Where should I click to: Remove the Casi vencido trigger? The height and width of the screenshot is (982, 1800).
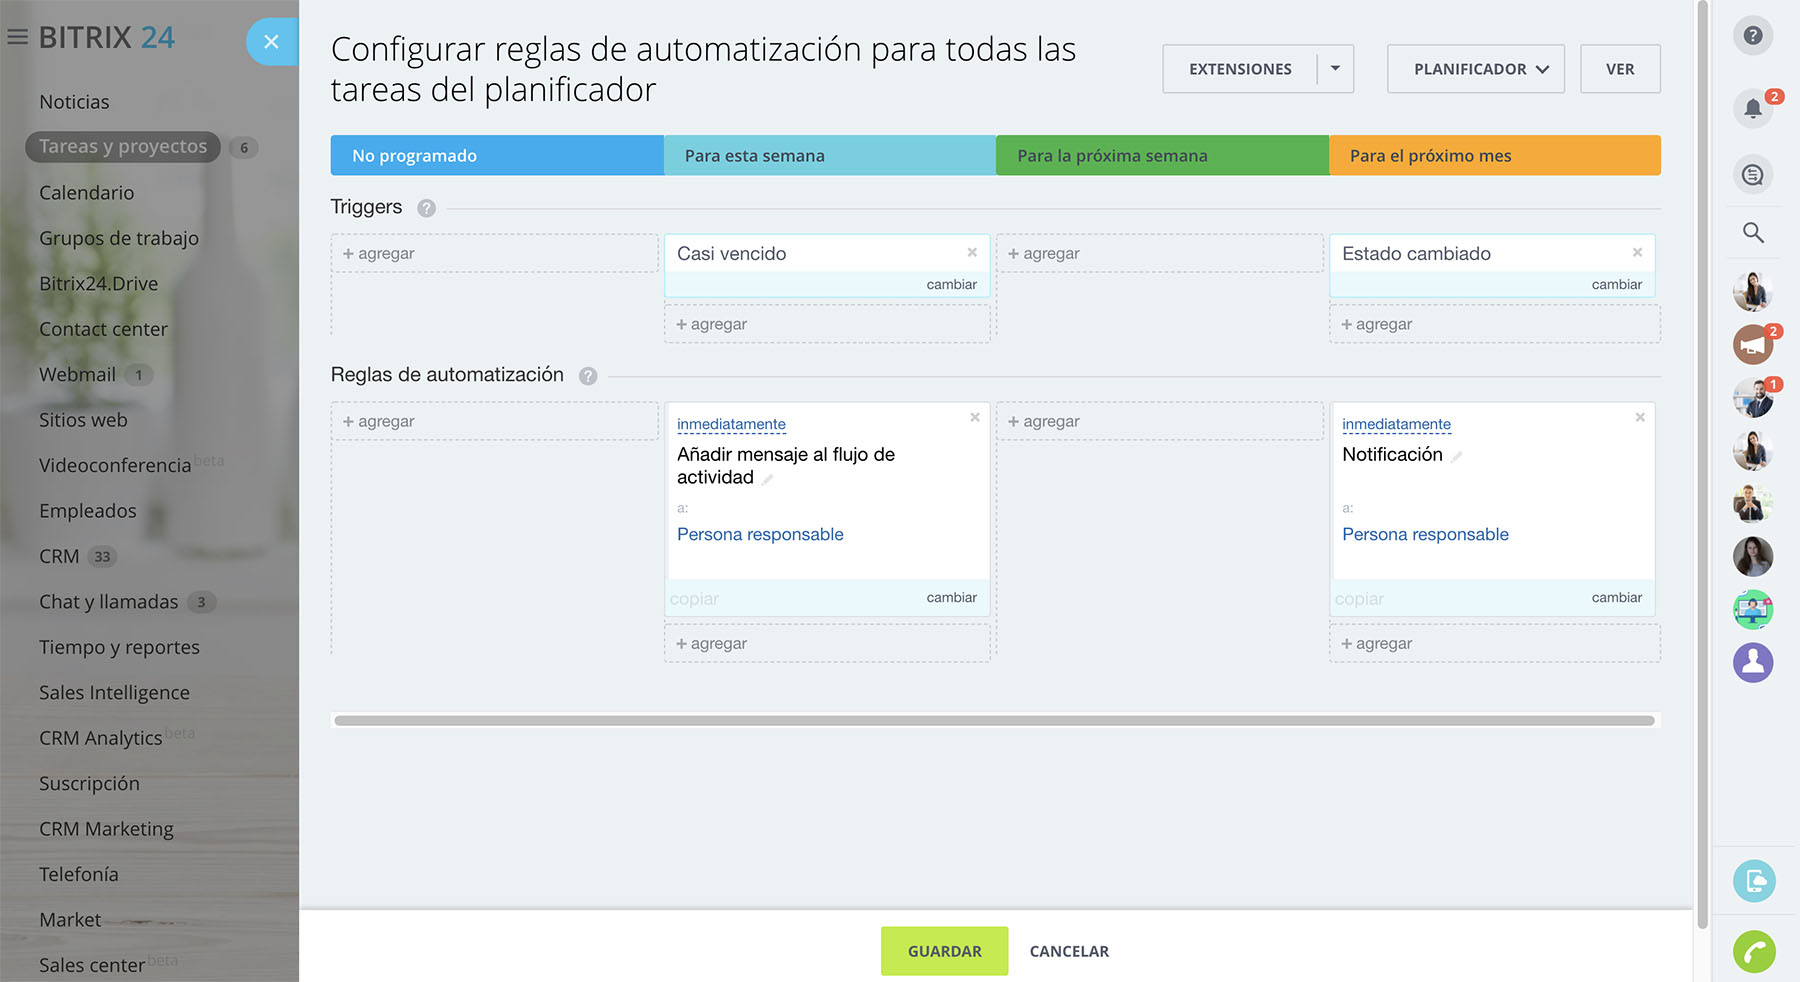coord(972,252)
